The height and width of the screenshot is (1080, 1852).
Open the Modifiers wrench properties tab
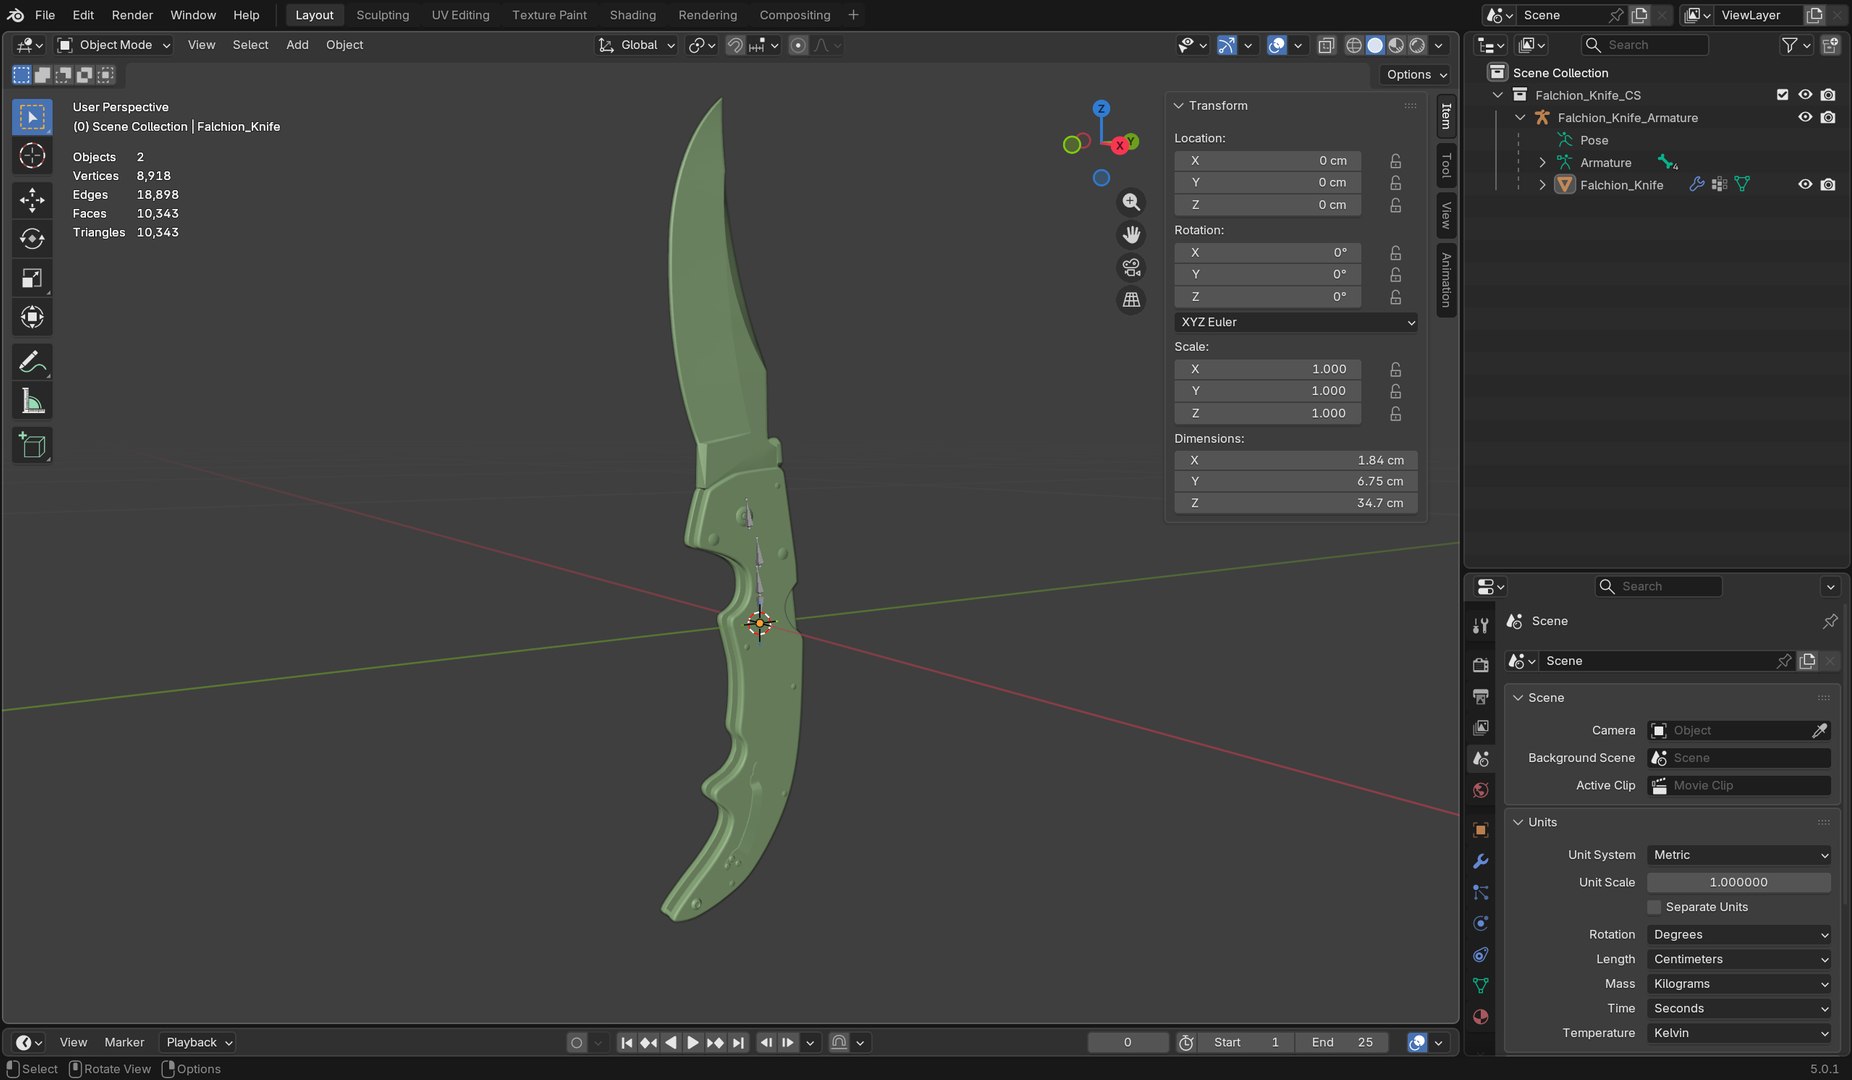[x=1481, y=861]
